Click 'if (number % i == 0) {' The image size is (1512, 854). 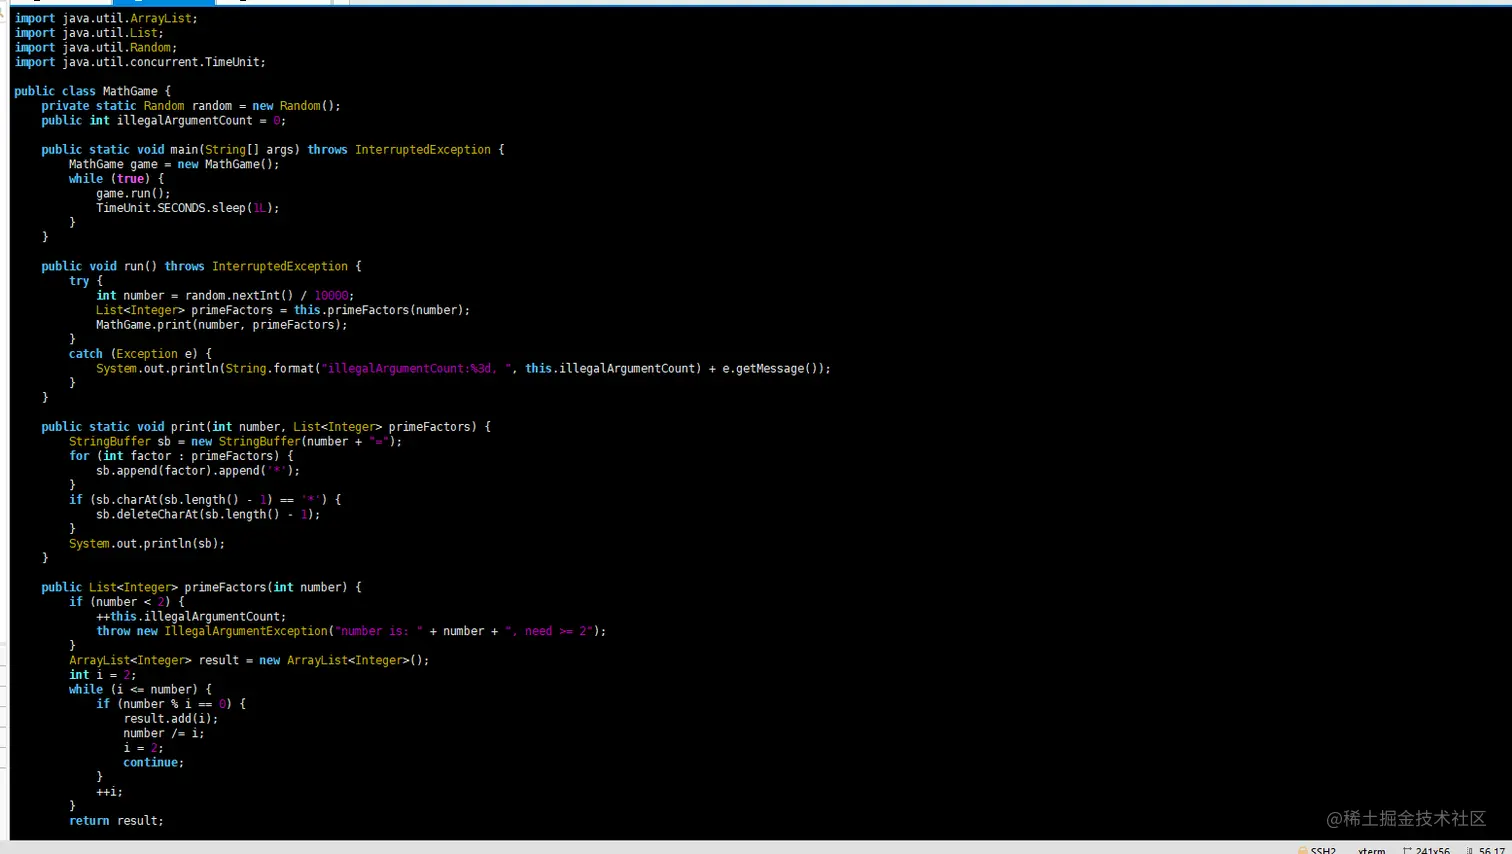click(x=171, y=704)
